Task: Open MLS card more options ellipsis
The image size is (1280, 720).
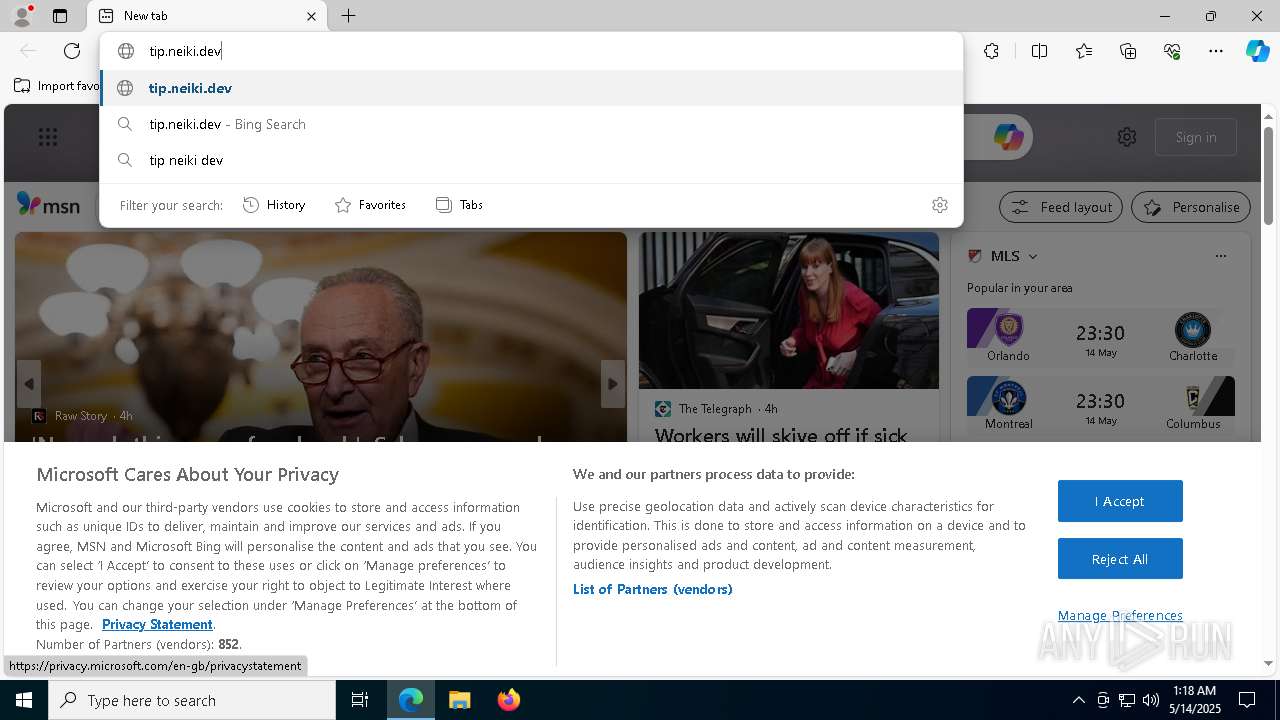Action: click(1220, 256)
